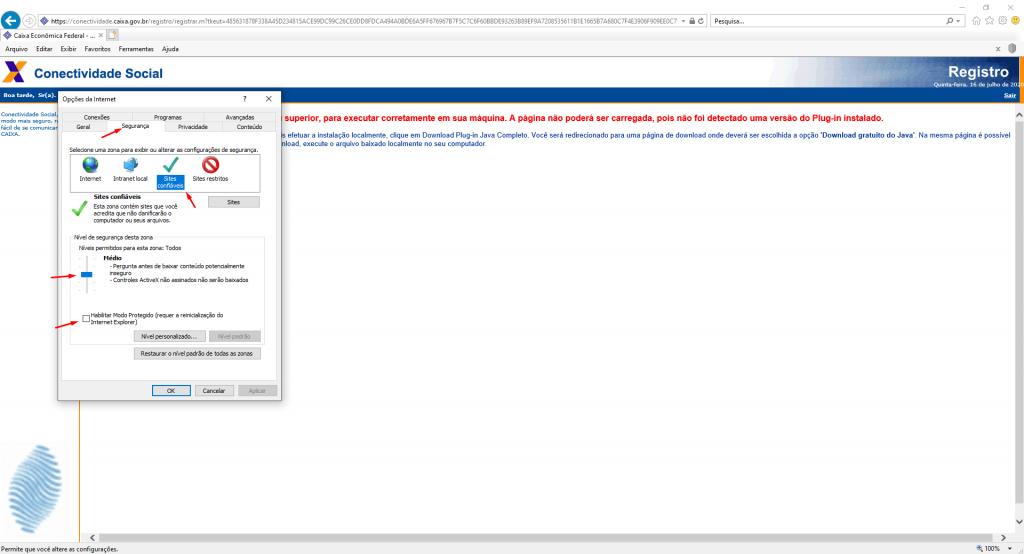Open the help question mark in dialog

[245, 99]
